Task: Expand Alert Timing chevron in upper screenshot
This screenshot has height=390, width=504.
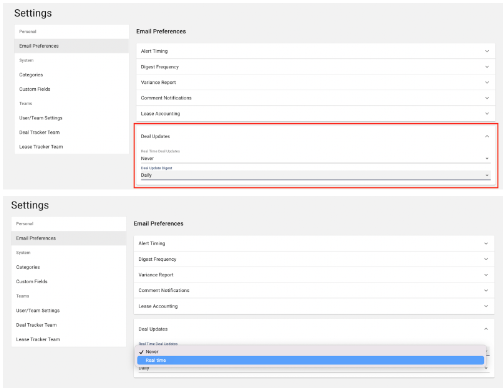Action: (487, 51)
